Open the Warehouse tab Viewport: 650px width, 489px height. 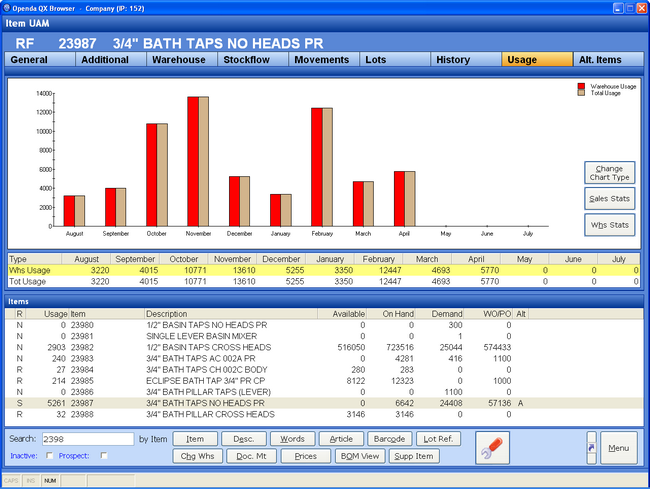(x=182, y=60)
